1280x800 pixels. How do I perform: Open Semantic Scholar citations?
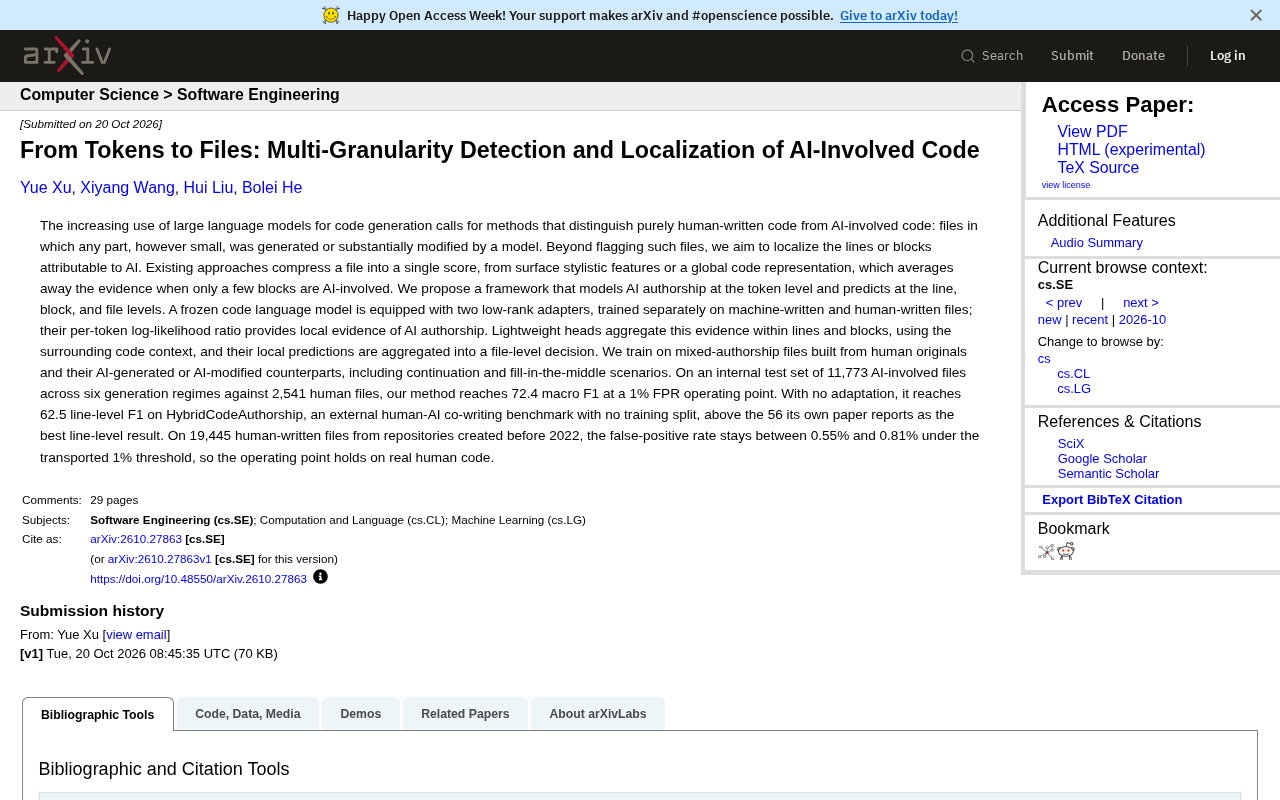(1108, 474)
